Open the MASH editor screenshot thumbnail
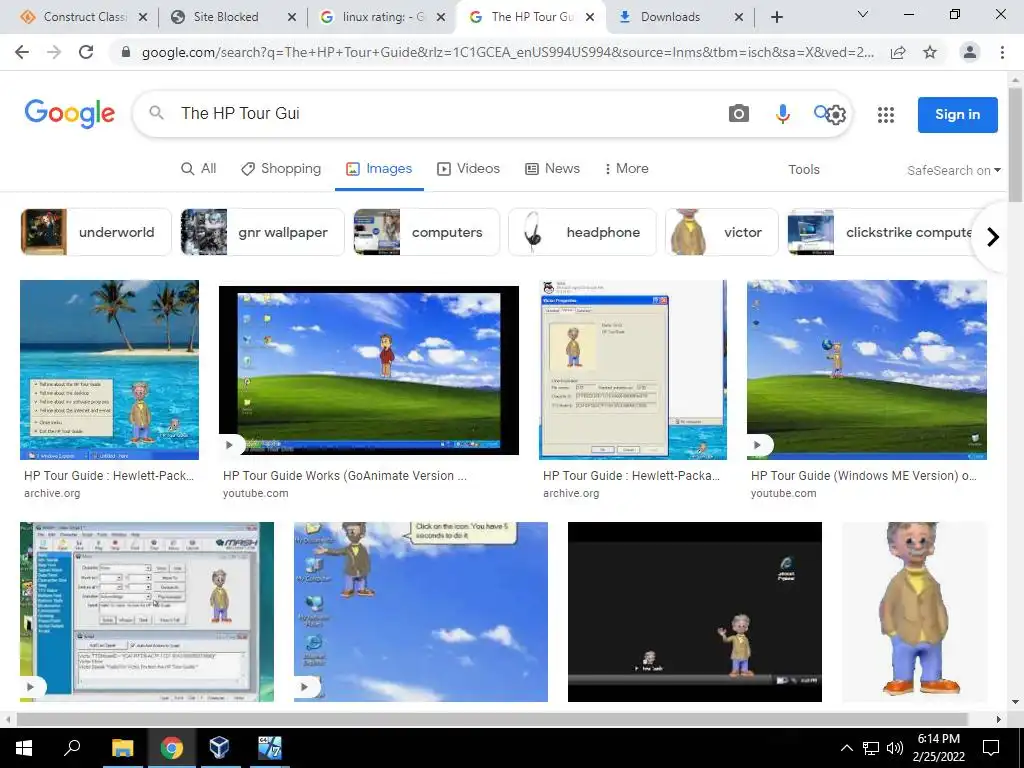This screenshot has width=1024, height=768. (x=147, y=611)
